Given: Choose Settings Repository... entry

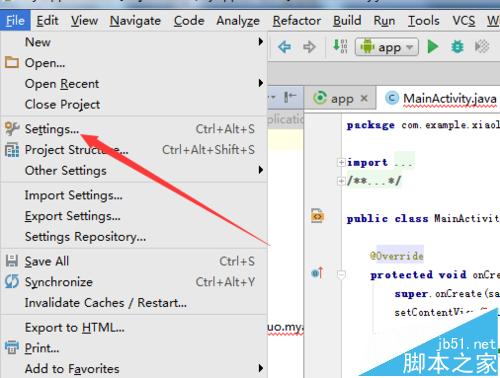Looking at the screenshot, I should click(x=133, y=237).
